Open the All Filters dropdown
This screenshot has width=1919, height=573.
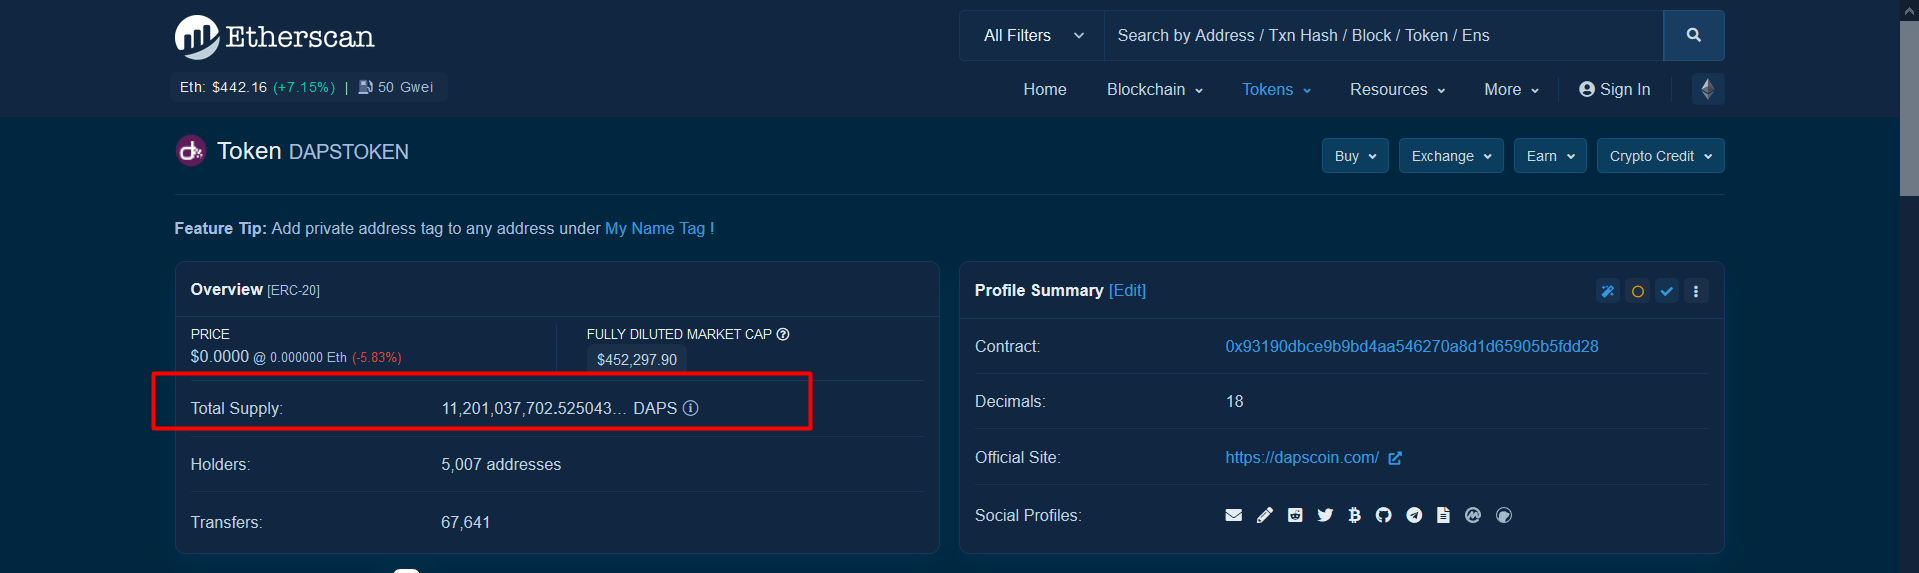coord(1032,35)
